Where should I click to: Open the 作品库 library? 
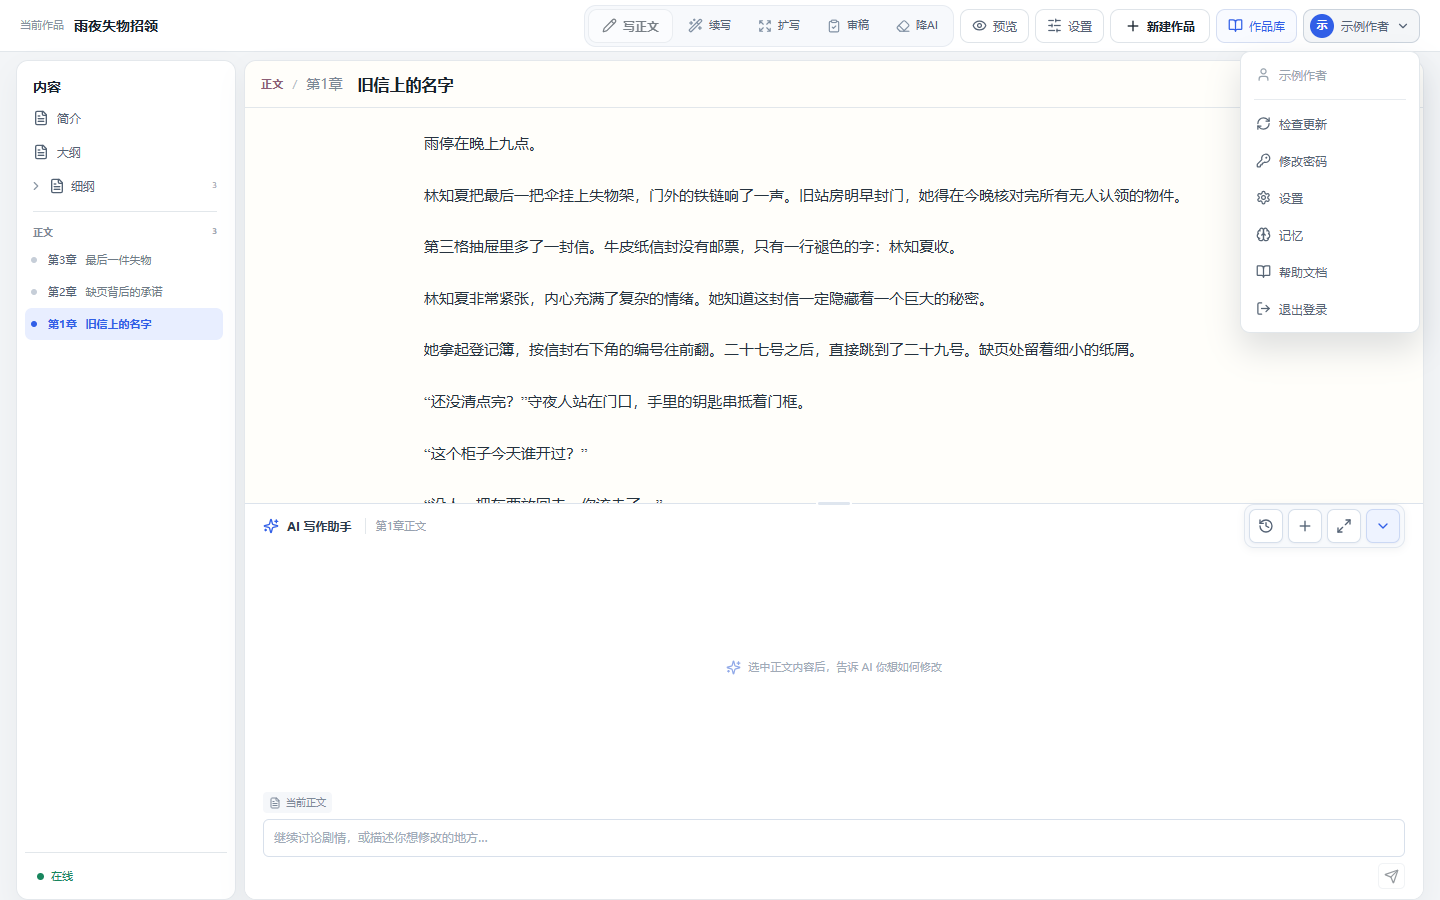click(x=1257, y=26)
